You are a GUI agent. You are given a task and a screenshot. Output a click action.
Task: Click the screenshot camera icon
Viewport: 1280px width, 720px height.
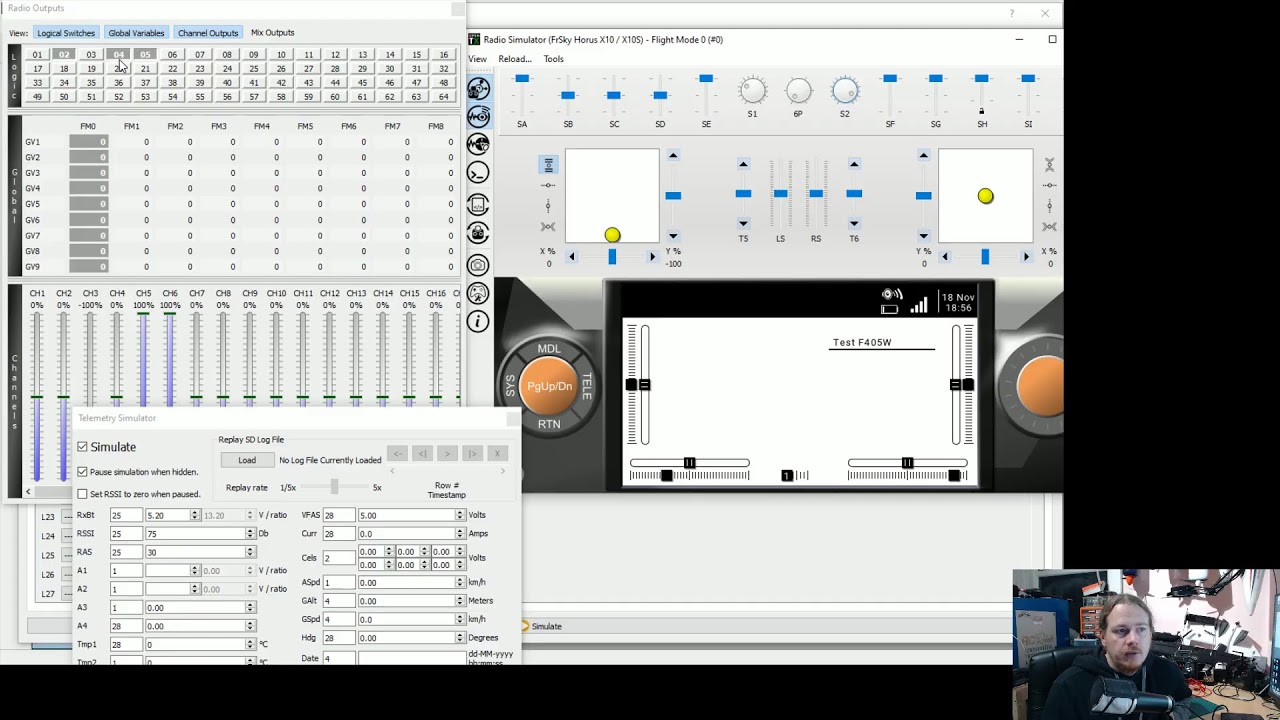pos(478,265)
